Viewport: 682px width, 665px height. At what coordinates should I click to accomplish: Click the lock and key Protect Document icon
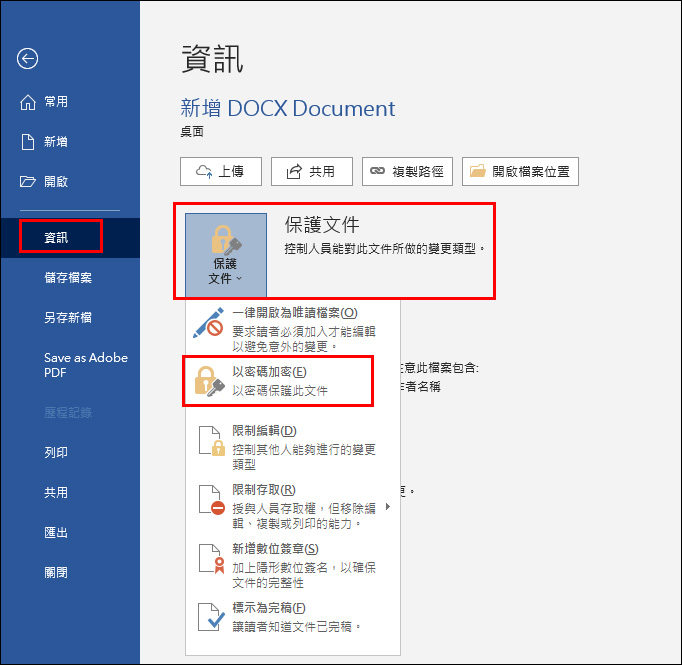(x=226, y=240)
